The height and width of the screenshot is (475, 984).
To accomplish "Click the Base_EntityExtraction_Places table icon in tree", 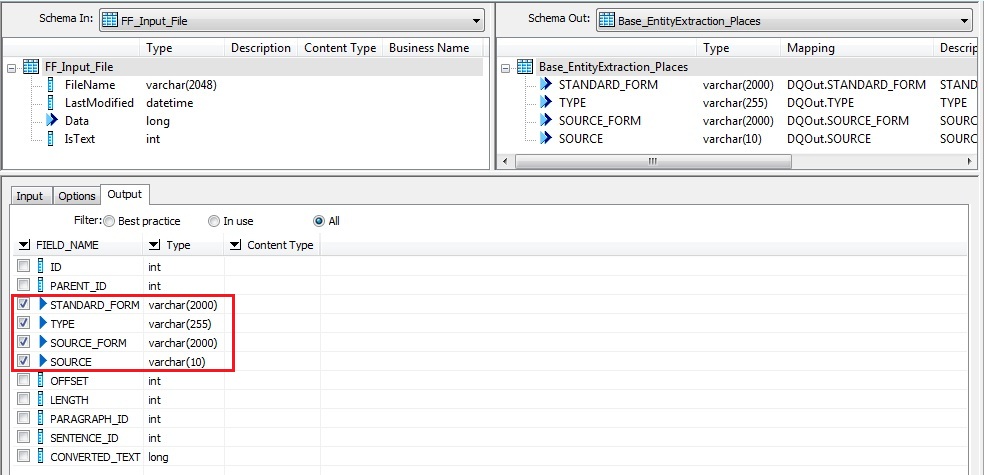I will (x=525, y=67).
